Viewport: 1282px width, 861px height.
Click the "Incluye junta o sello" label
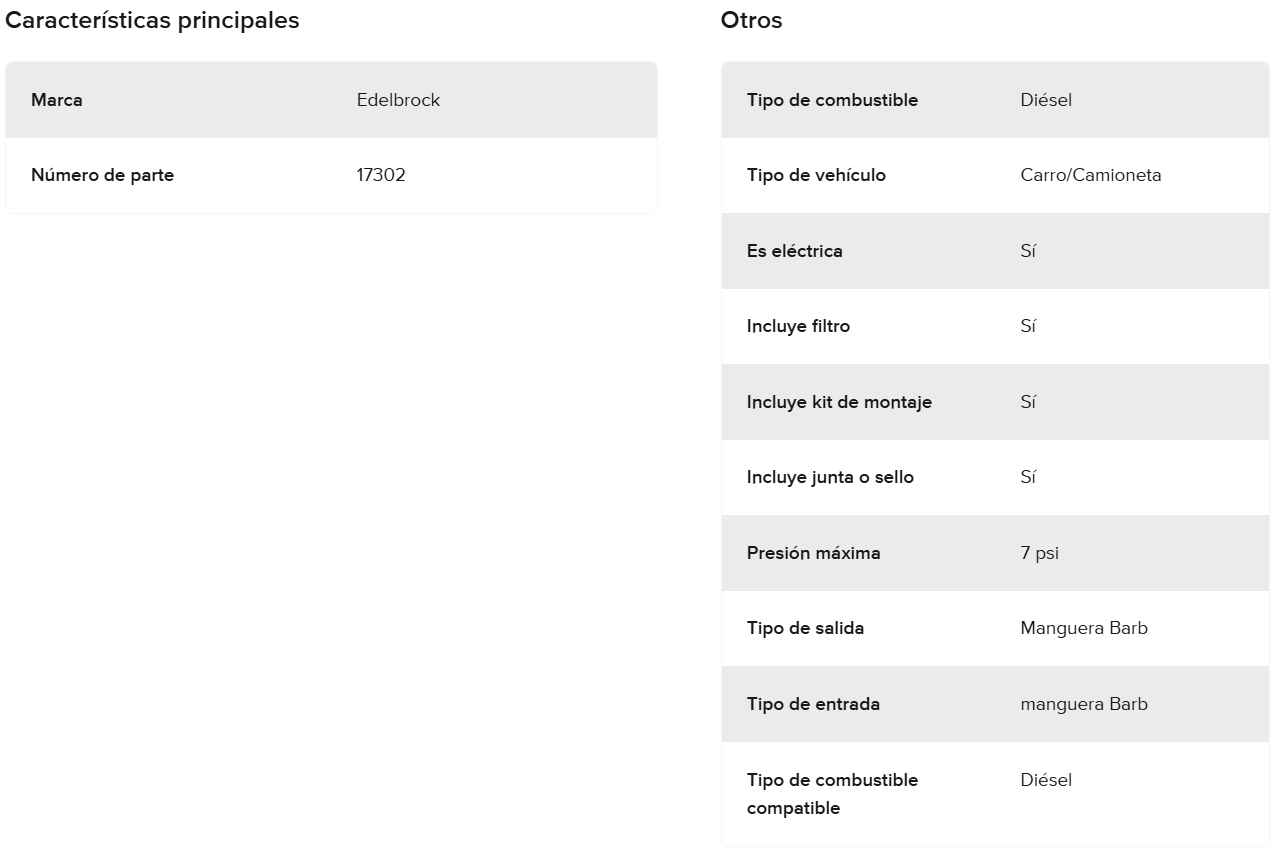[x=830, y=477]
